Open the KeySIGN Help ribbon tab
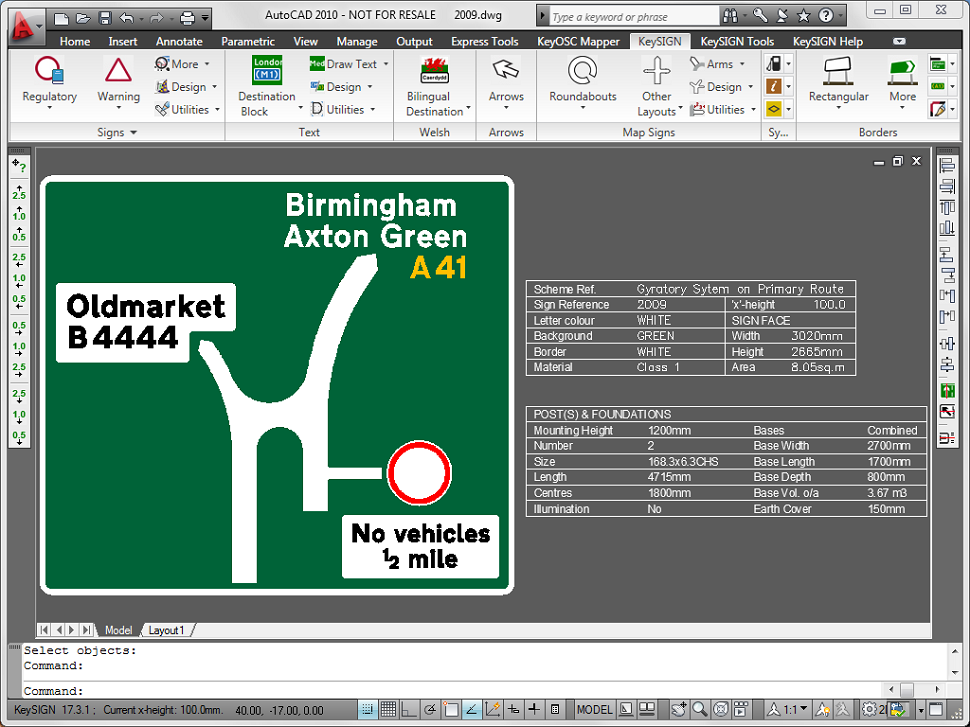Viewport: 970px width, 727px height. [828, 41]
